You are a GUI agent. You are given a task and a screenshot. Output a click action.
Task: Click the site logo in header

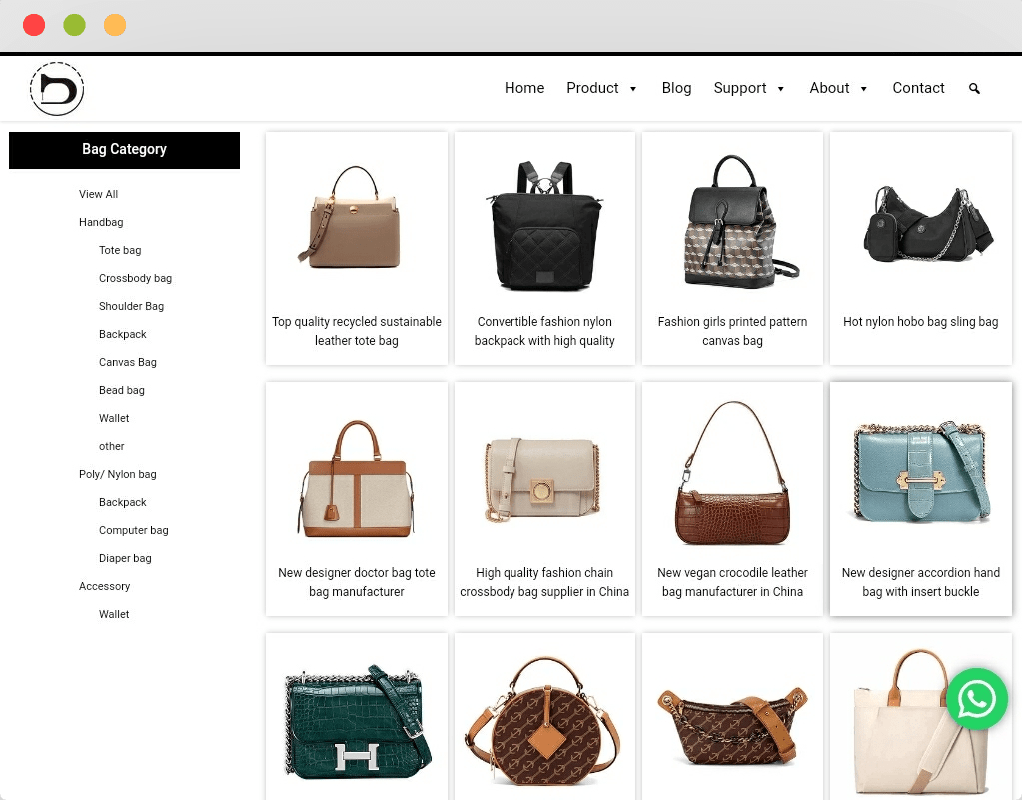[57, 89]
